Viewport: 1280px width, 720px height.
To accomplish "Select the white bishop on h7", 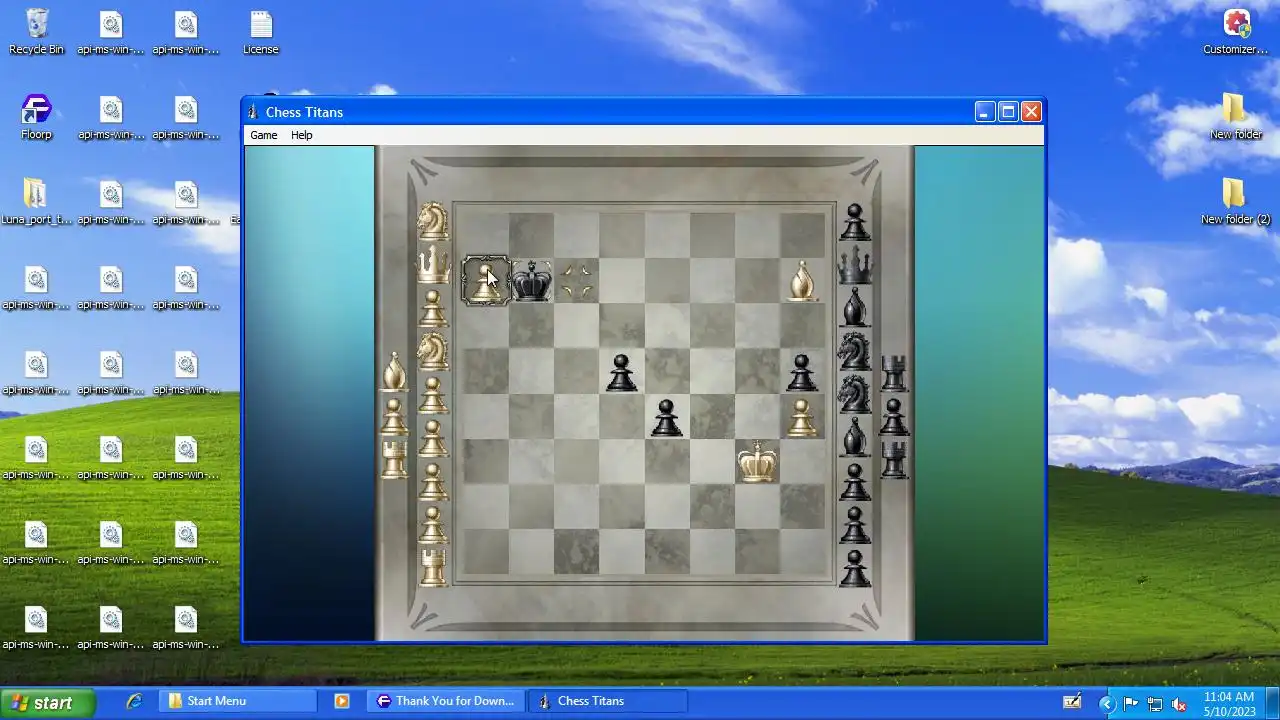I will pyautogui.click(x=801, y=281).
